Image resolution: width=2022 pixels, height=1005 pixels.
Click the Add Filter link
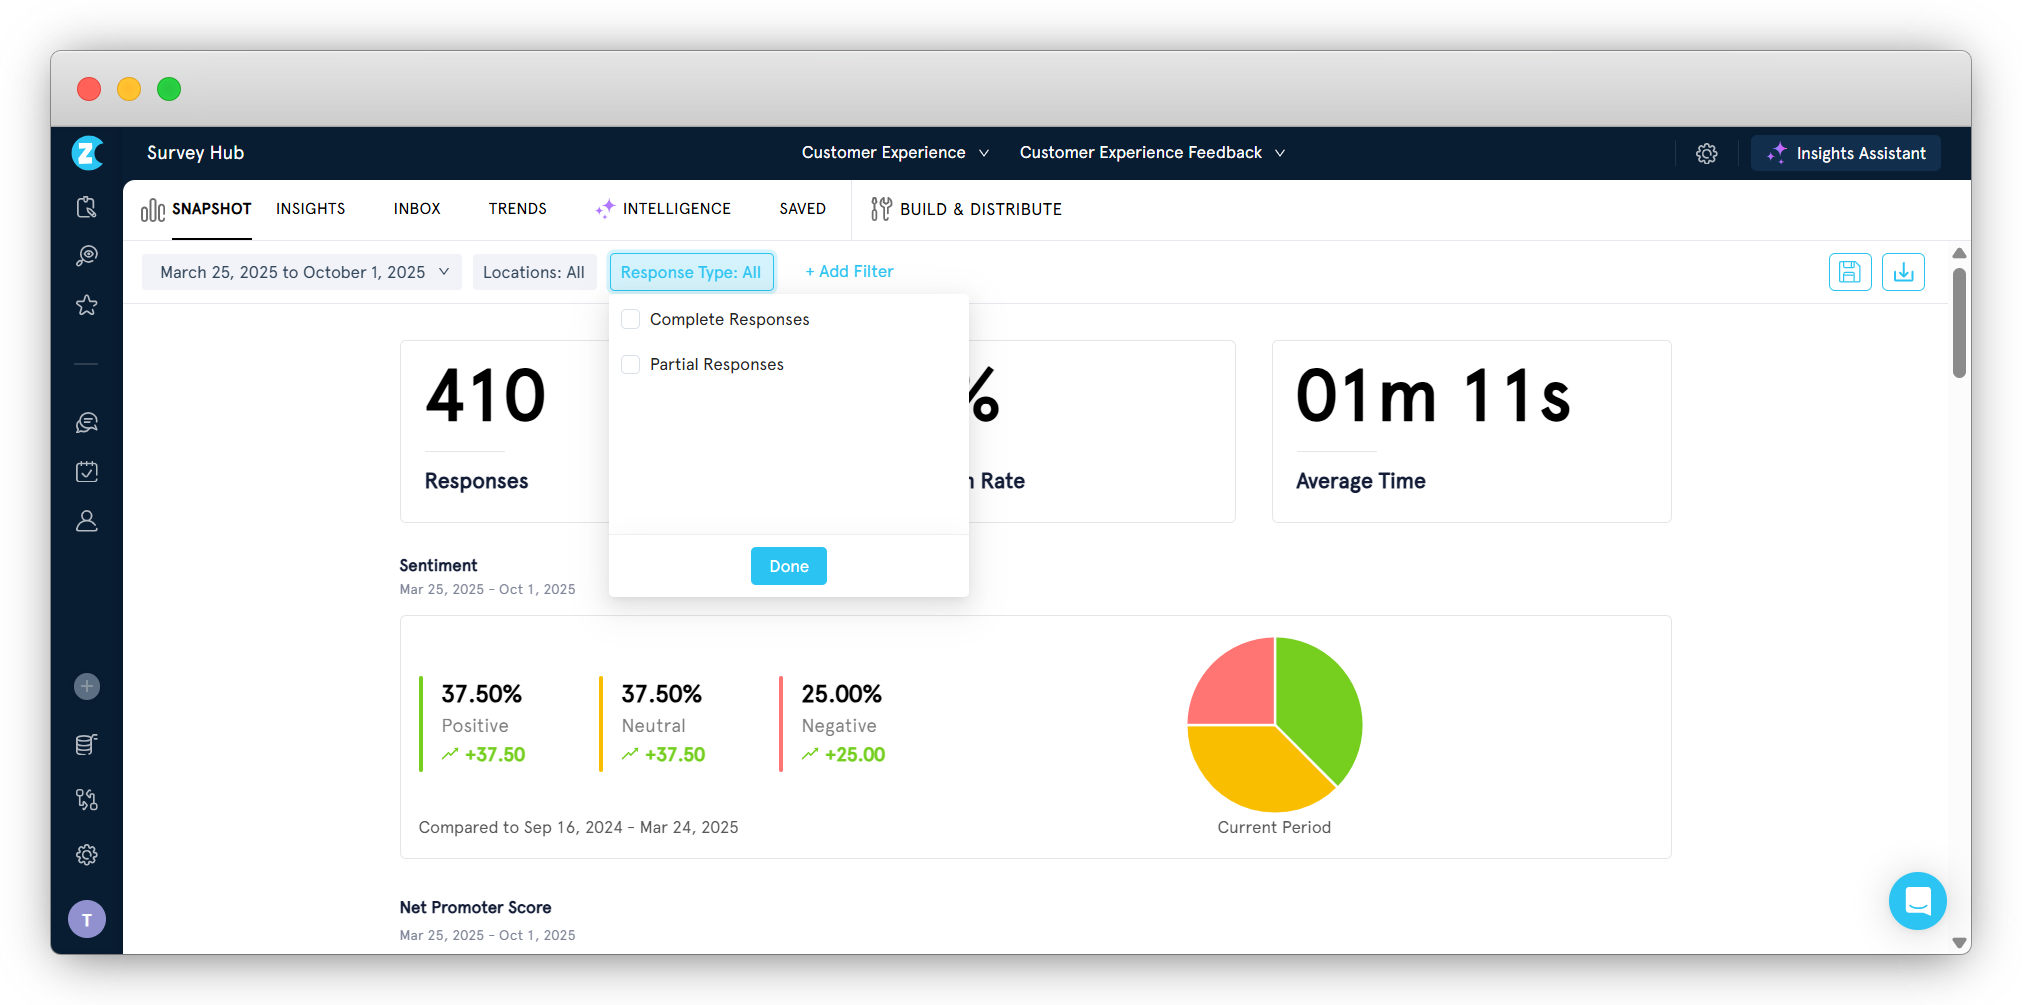coord(849,272)
